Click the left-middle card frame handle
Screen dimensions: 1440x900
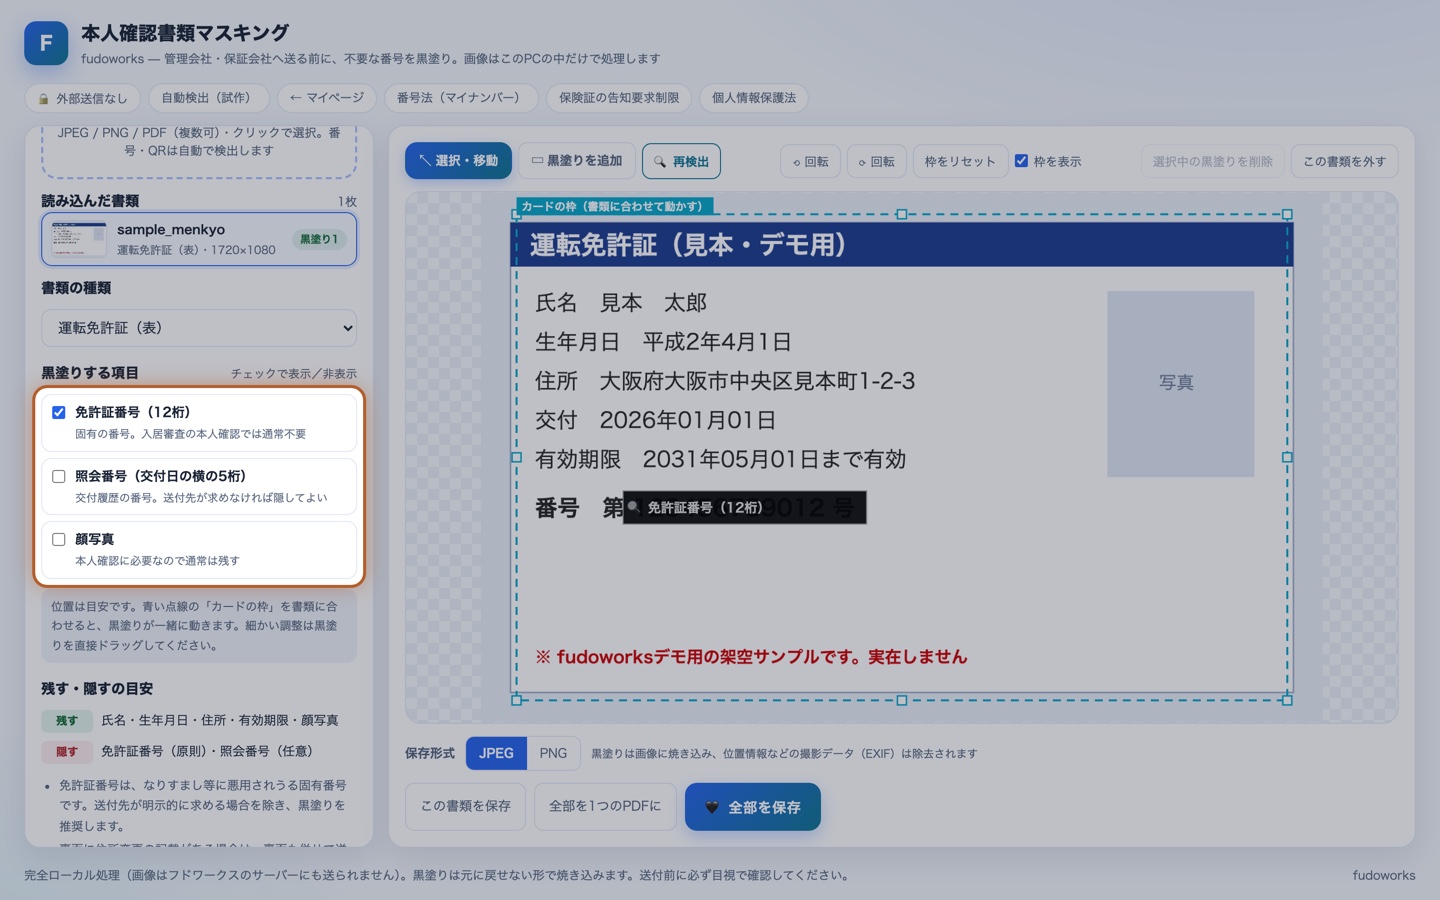click(x=516, y=457)
